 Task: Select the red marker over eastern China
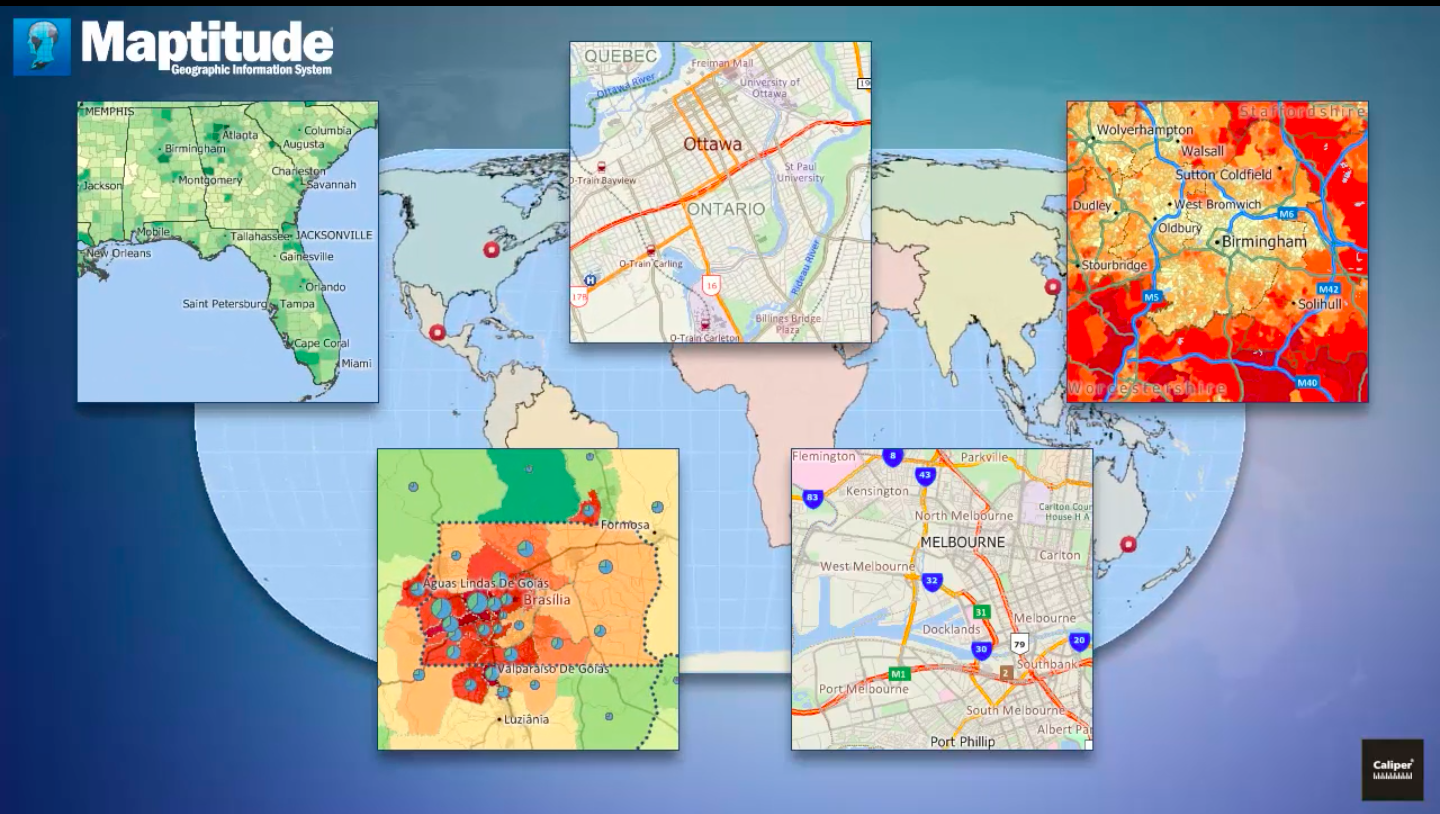[1052, 287]
